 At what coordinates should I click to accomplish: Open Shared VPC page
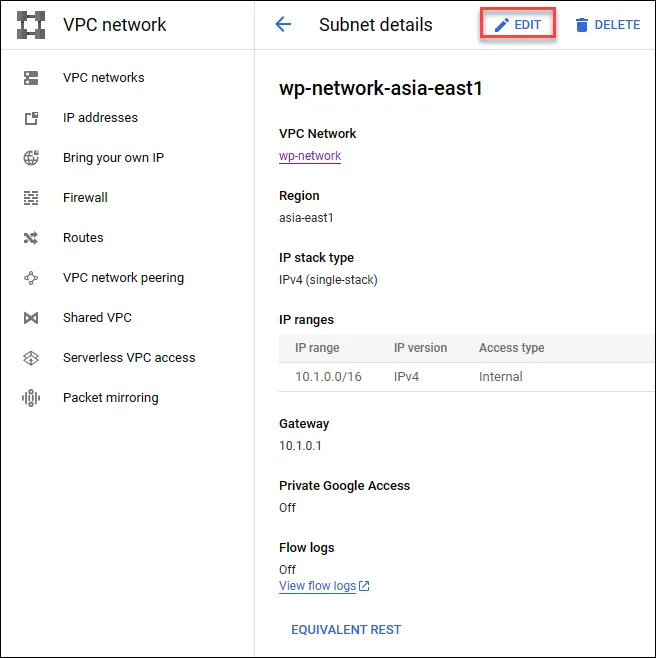[97, 318]
